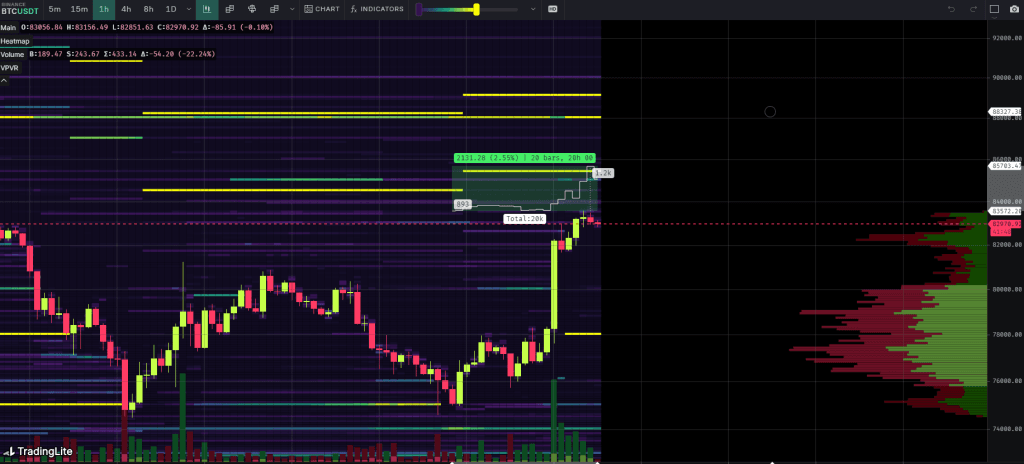1024x464 pixels.
Task: Click the yellow heatmap intensity slider handle
Action: 477,9
